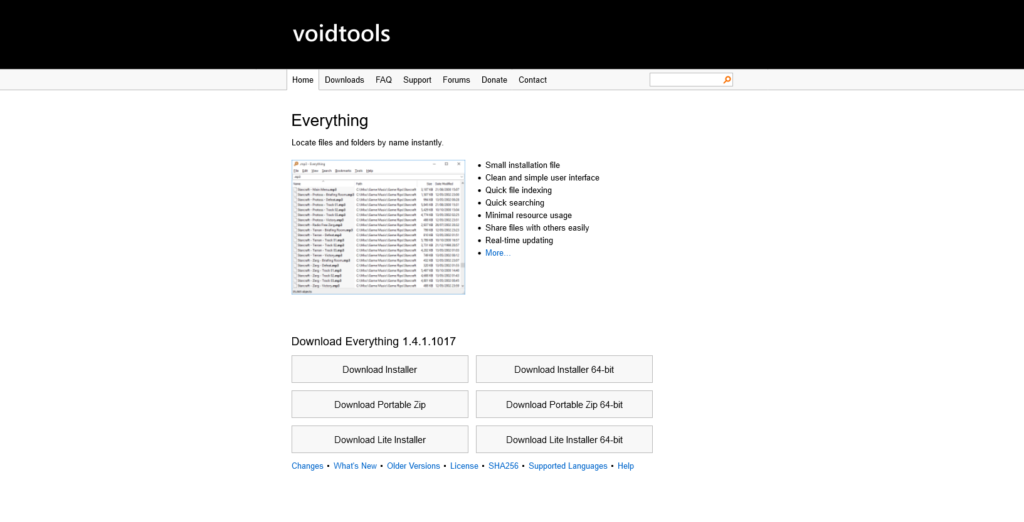Open the Downloads menu item

click(x=344, y=80)
